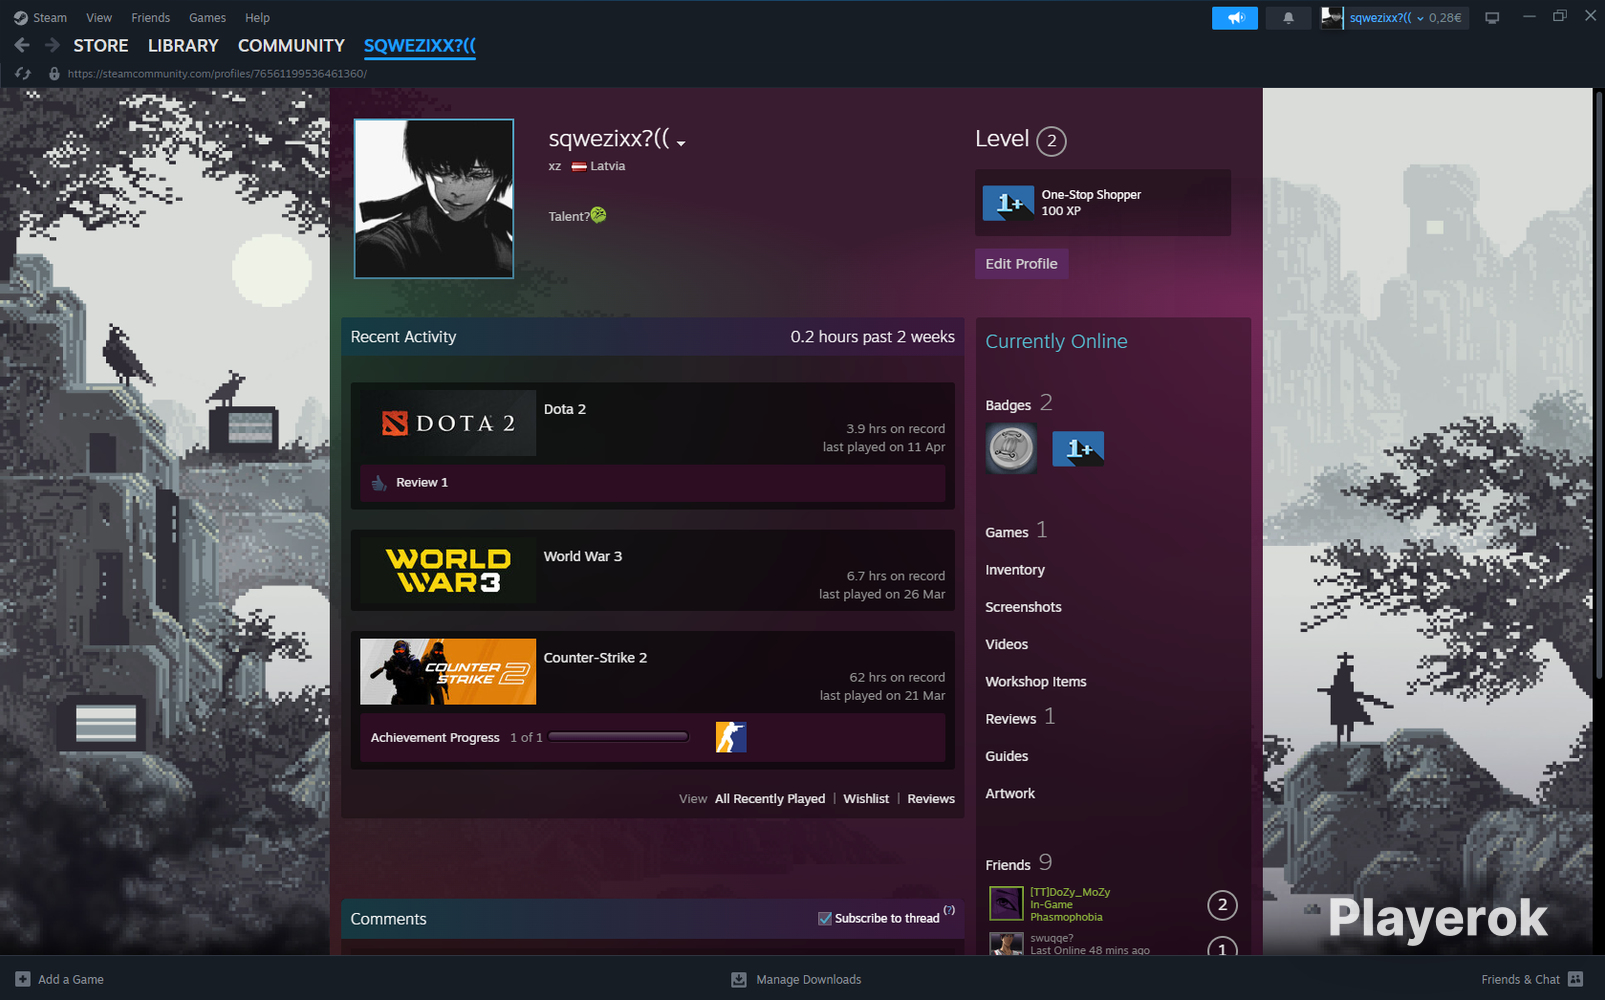The width and height of the screenshot is (1605, 1000).
Task: Click the padlock icon beside the URL
Action: click(x=54, y=73)
